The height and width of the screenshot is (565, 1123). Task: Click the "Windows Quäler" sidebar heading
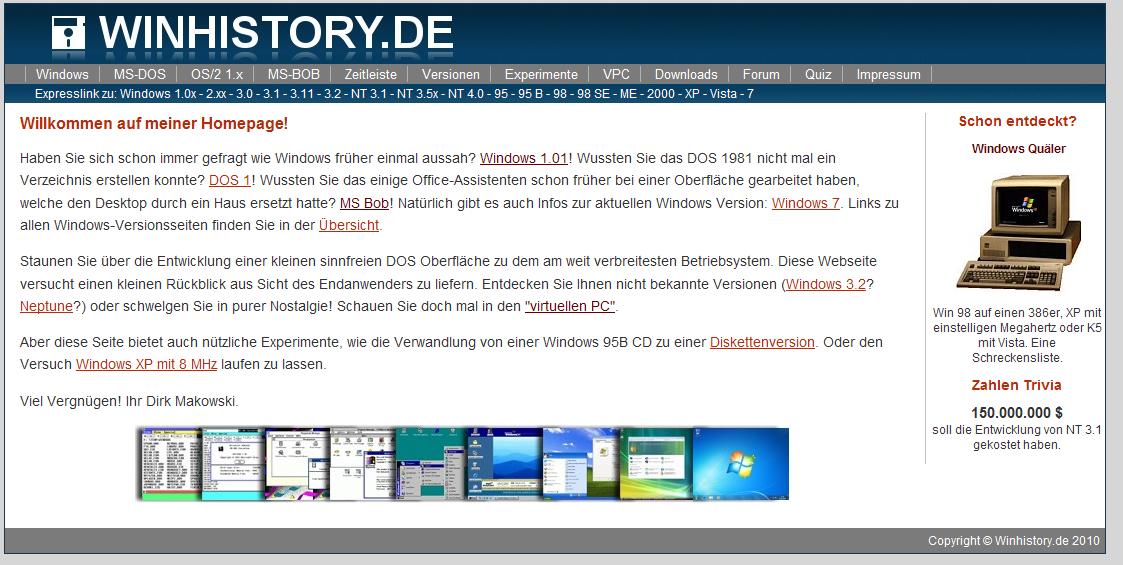1018,149
